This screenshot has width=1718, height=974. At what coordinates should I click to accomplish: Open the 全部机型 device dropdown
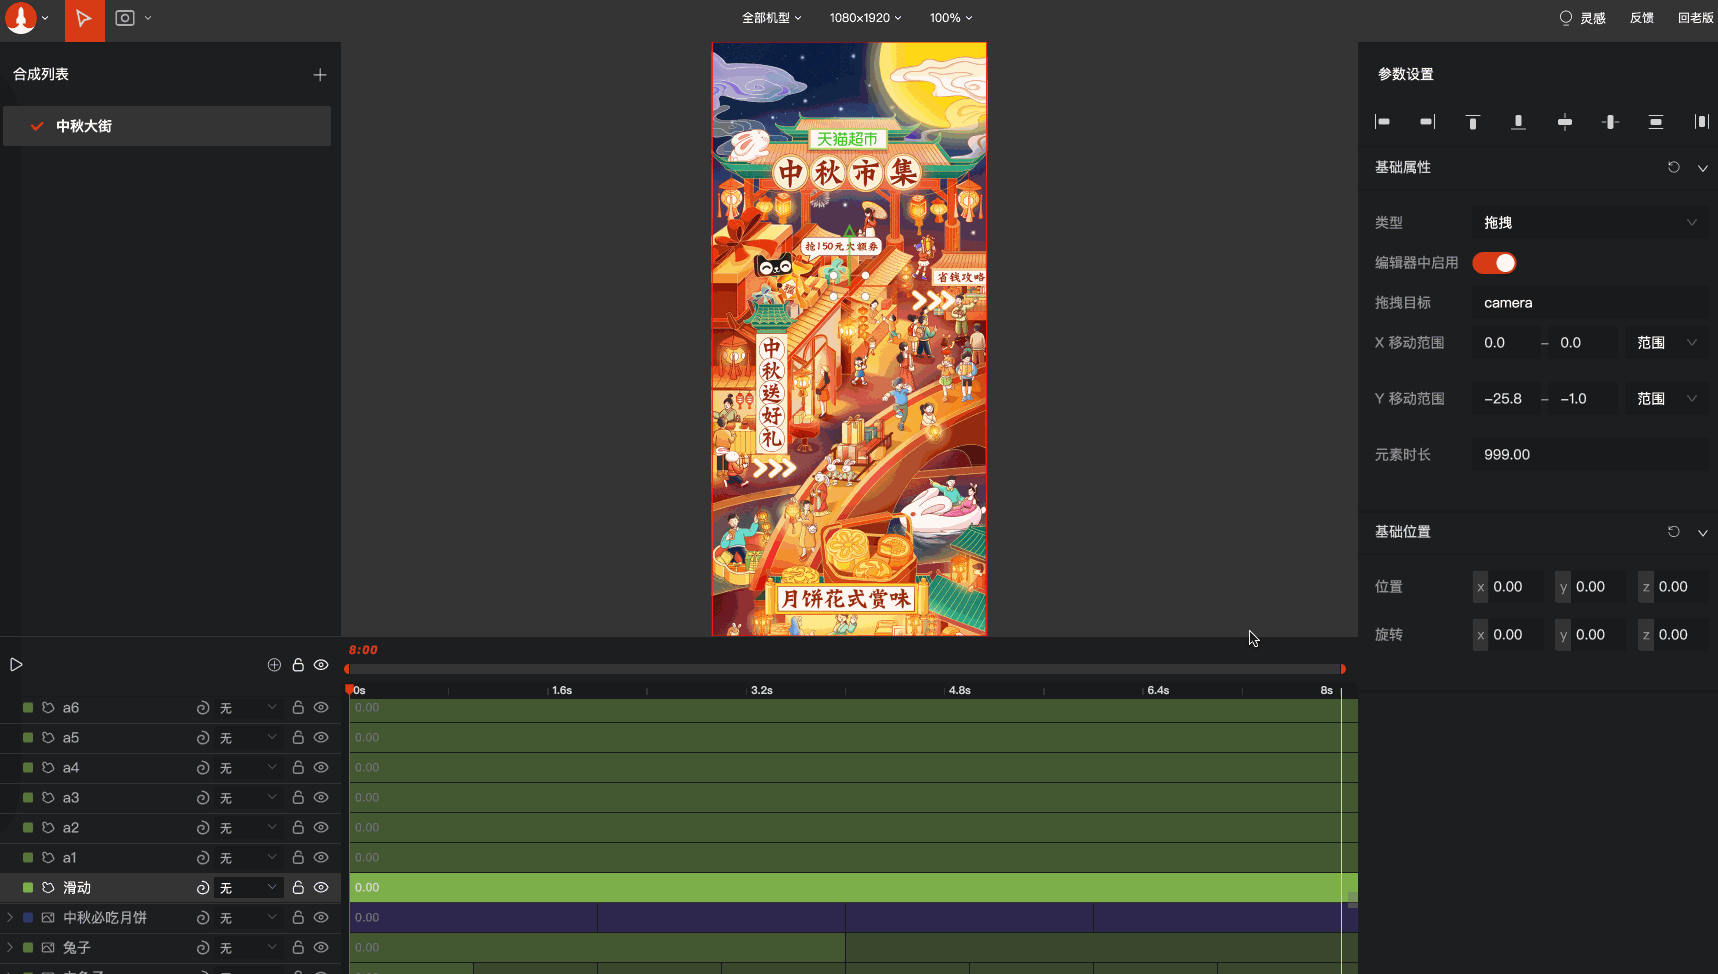771,18
